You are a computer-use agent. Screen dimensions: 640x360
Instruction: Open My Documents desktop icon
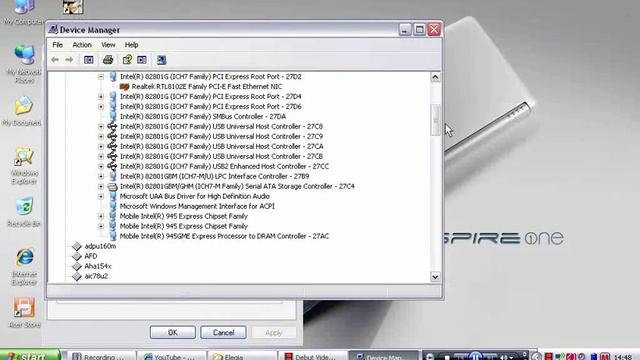(x=22, y=111)
